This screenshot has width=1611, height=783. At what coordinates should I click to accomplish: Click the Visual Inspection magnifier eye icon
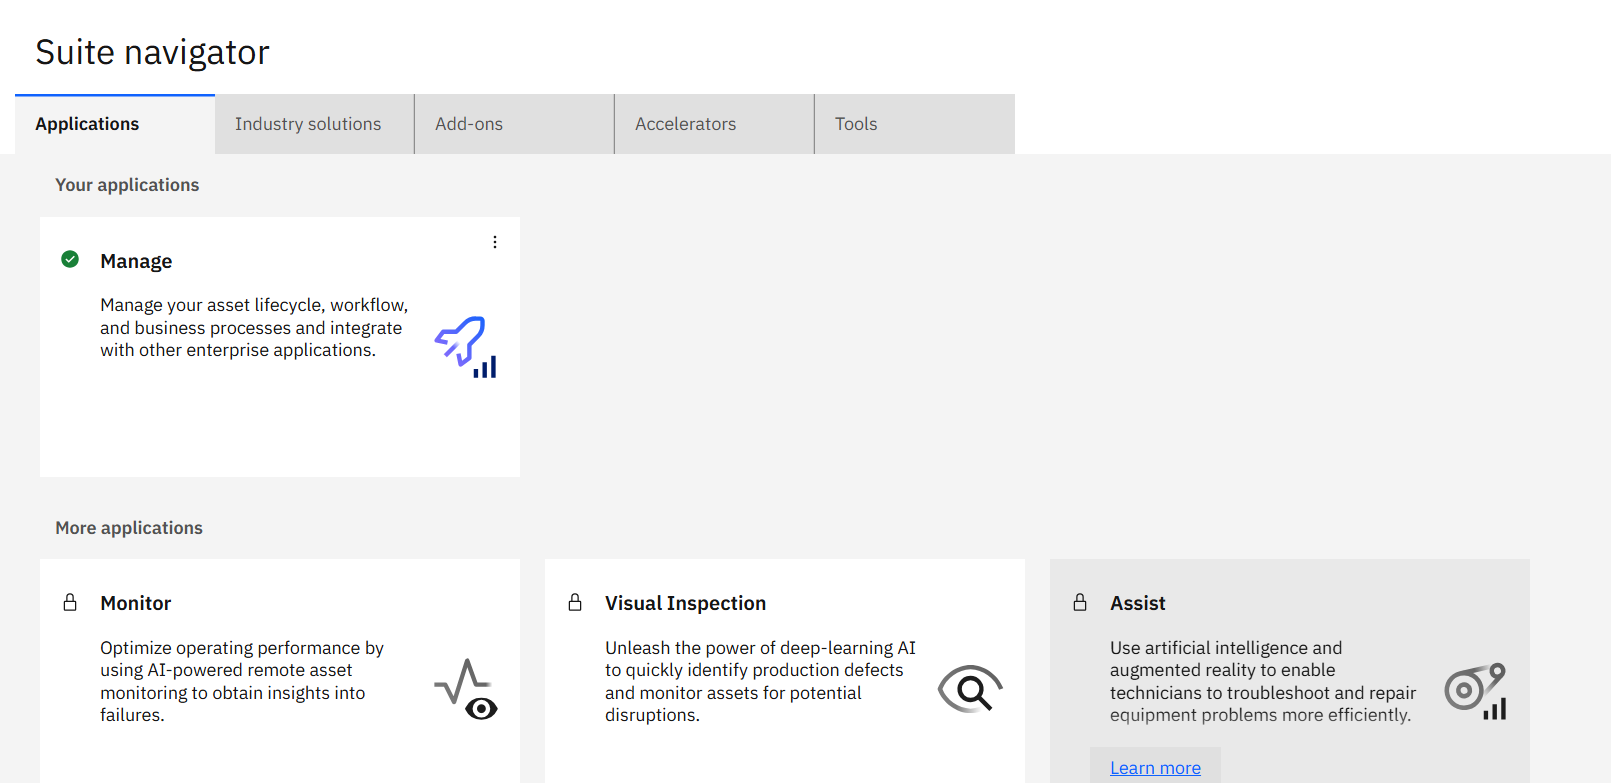(x=969, y=689)
